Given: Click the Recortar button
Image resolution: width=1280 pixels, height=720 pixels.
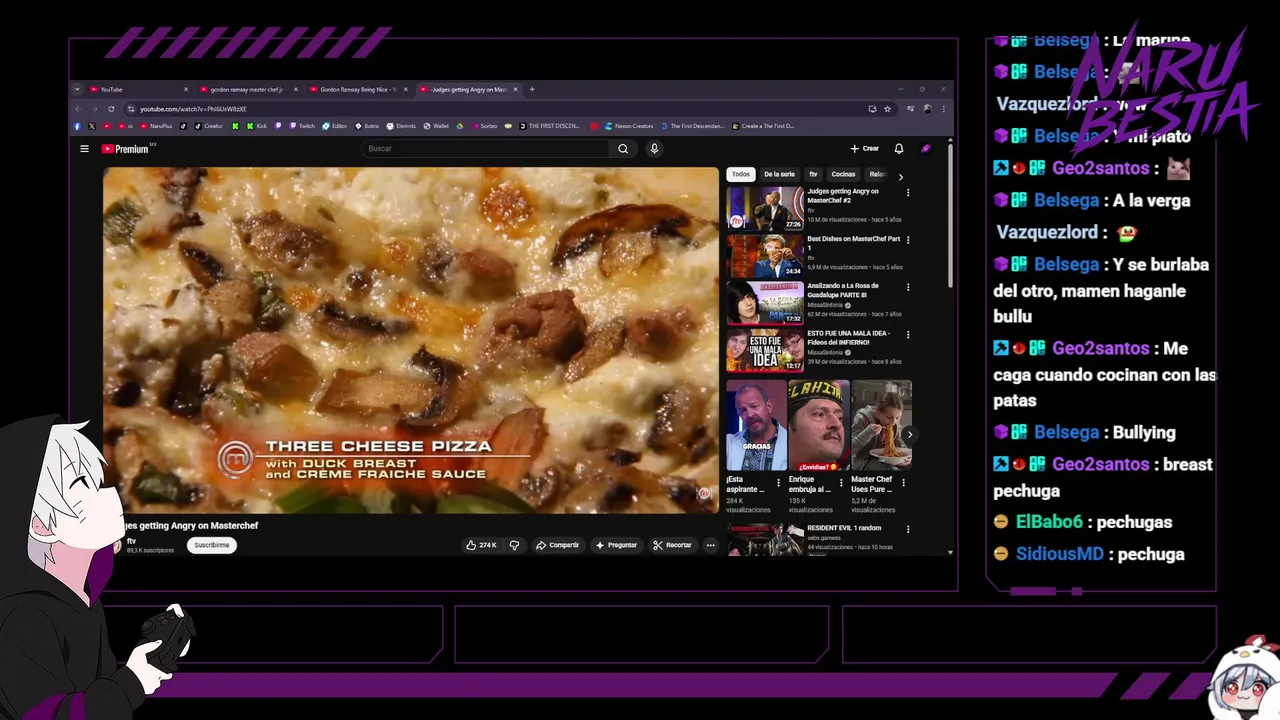Looking at the screenshot, I should click(x=672, y=545).
